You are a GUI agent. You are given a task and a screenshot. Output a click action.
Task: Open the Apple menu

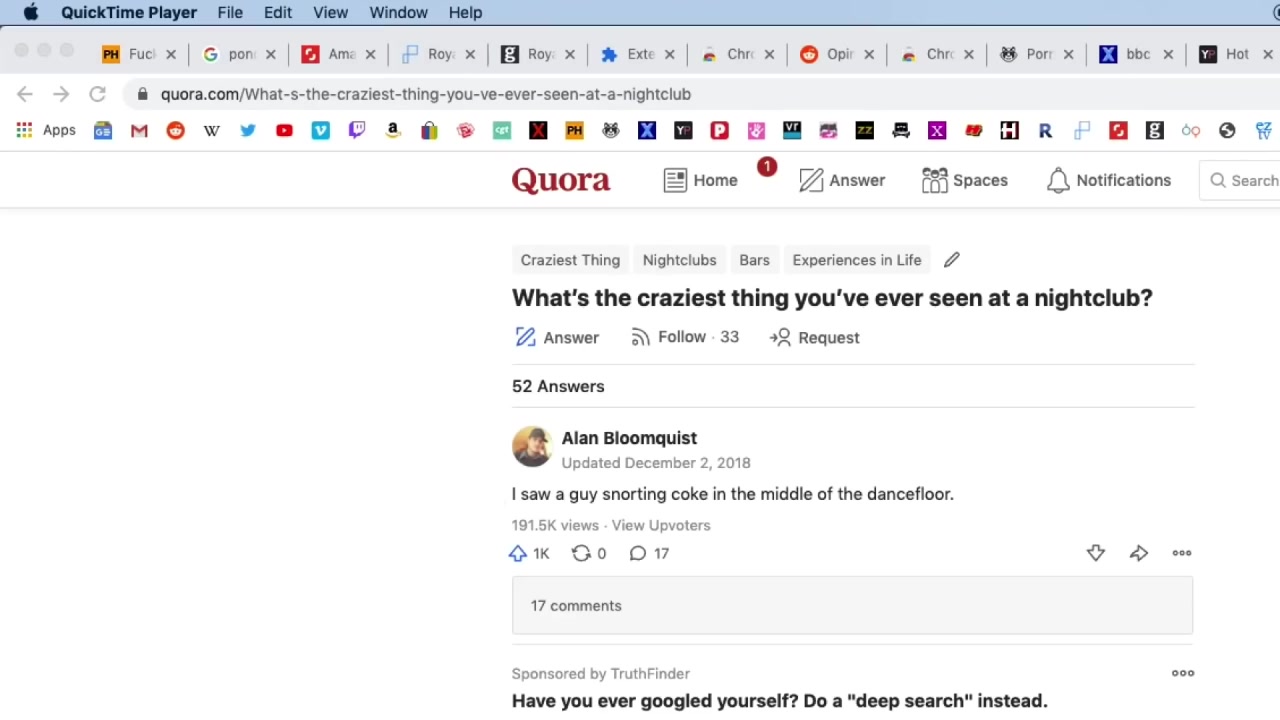click(x=31, y=12)
